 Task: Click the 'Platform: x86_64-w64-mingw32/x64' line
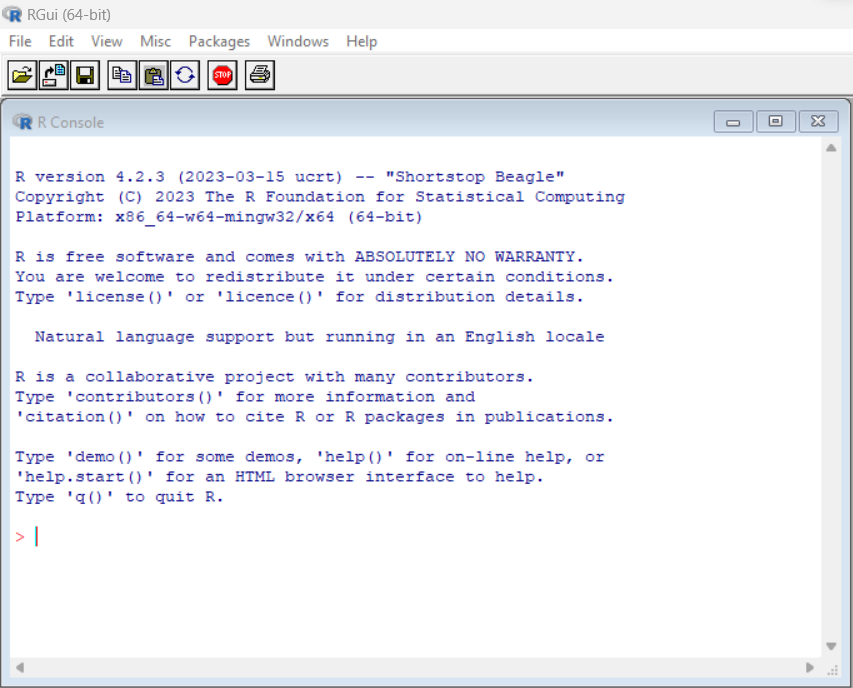click(x=219, y=217)
